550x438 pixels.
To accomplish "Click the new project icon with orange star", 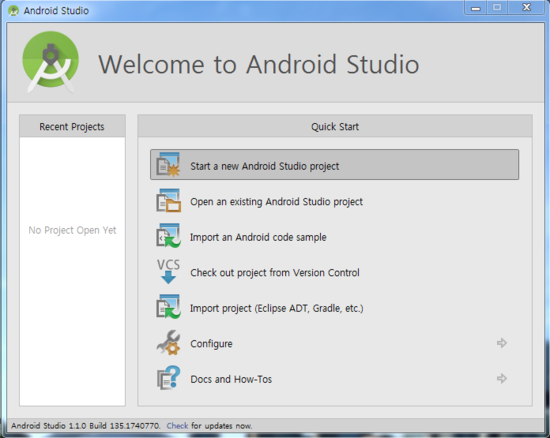I will pyautogui.click(x=168, y=164).
